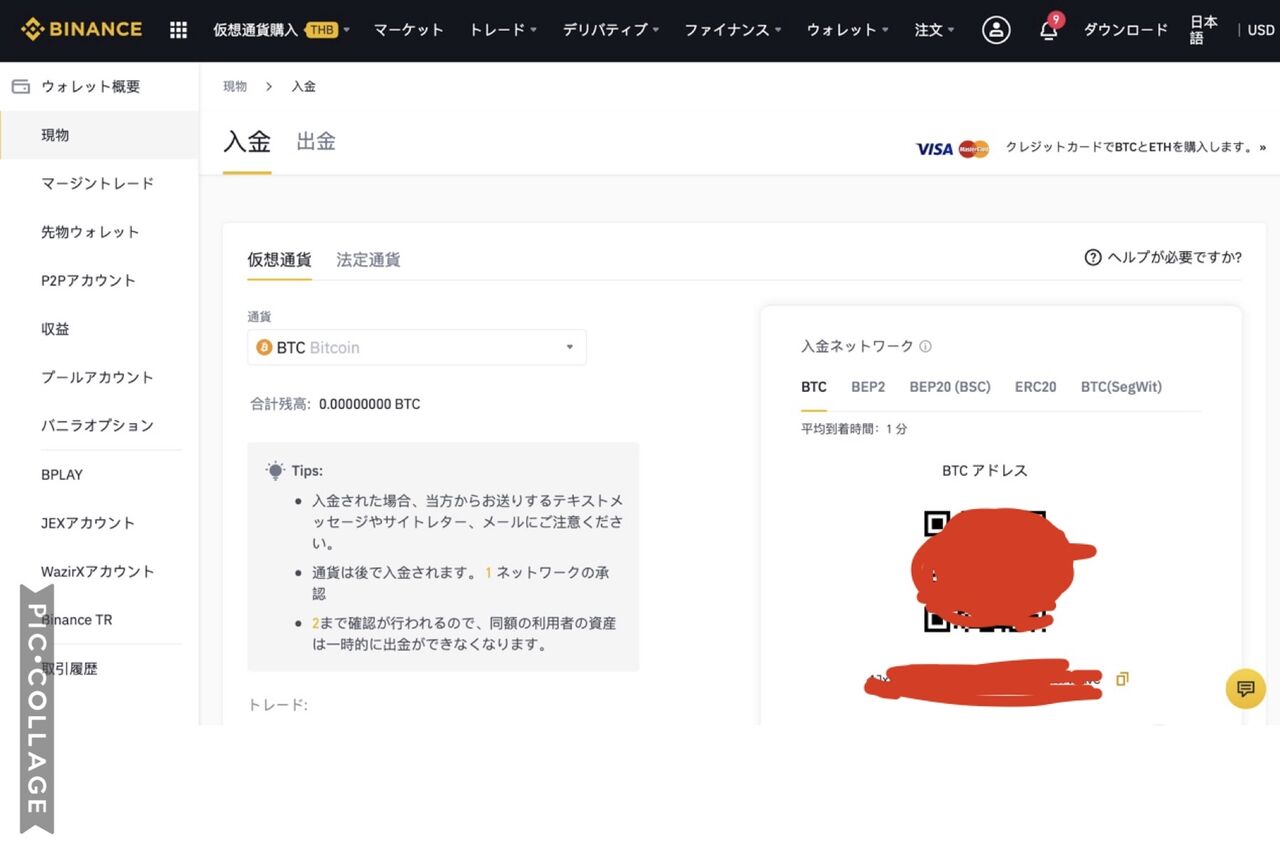Open the Binance apps grid icon
The width and height of the screenshot is (1280, 854).
177,29
